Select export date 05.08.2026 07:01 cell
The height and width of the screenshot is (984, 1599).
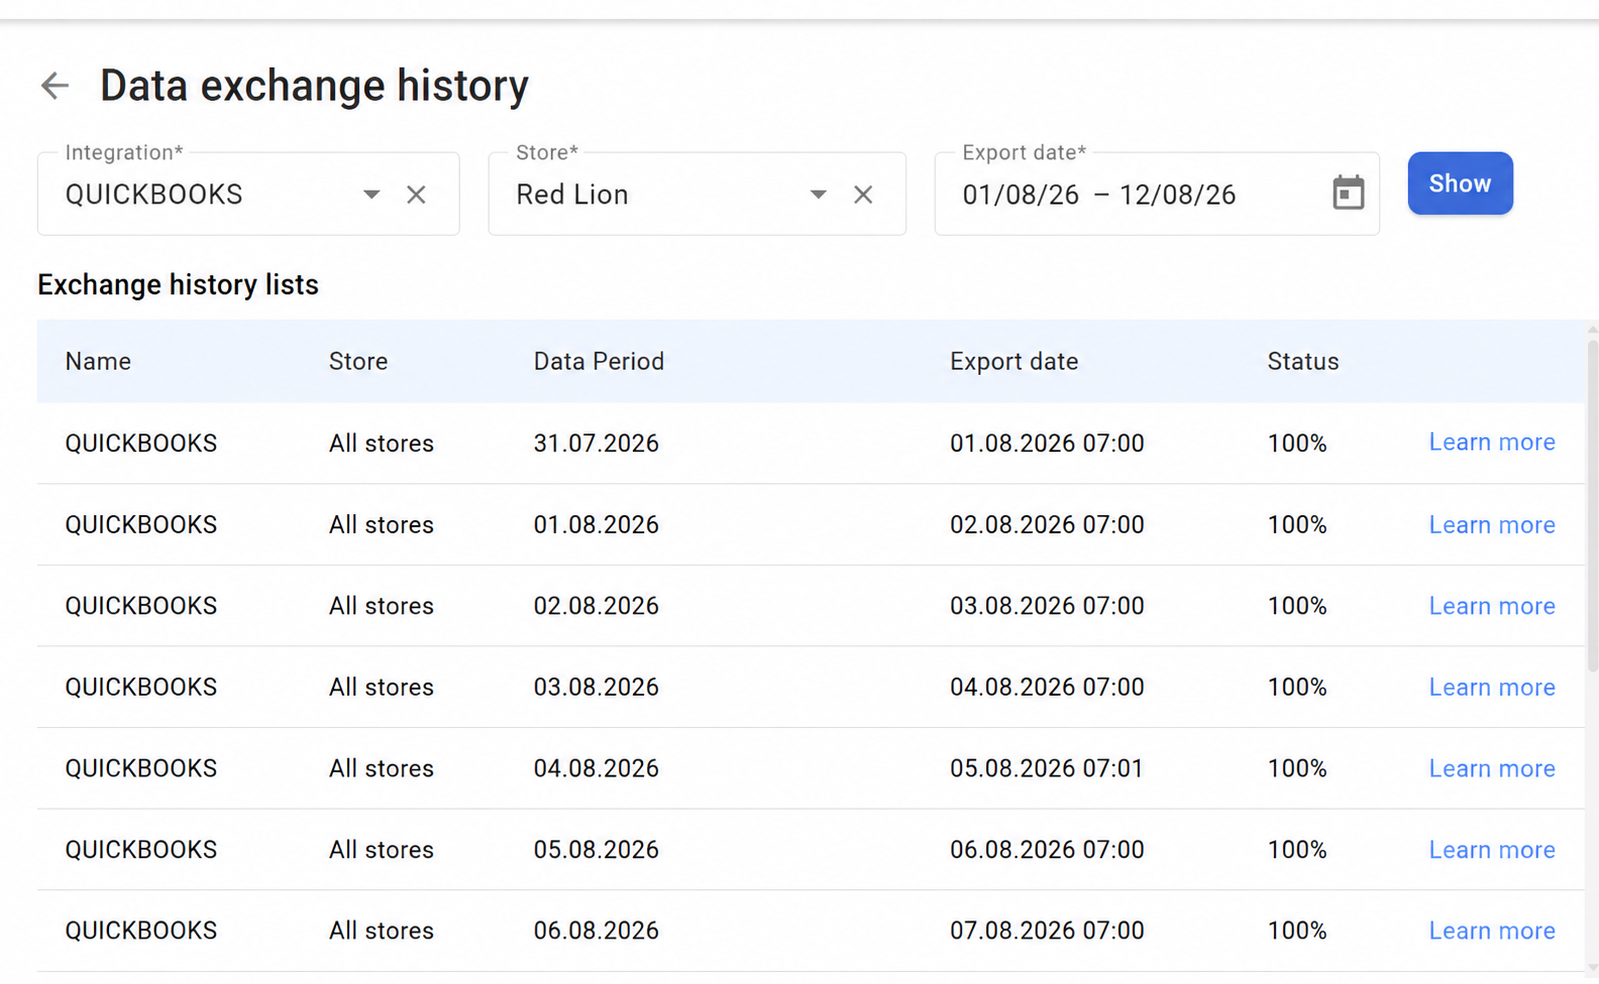pos(1046,768)
